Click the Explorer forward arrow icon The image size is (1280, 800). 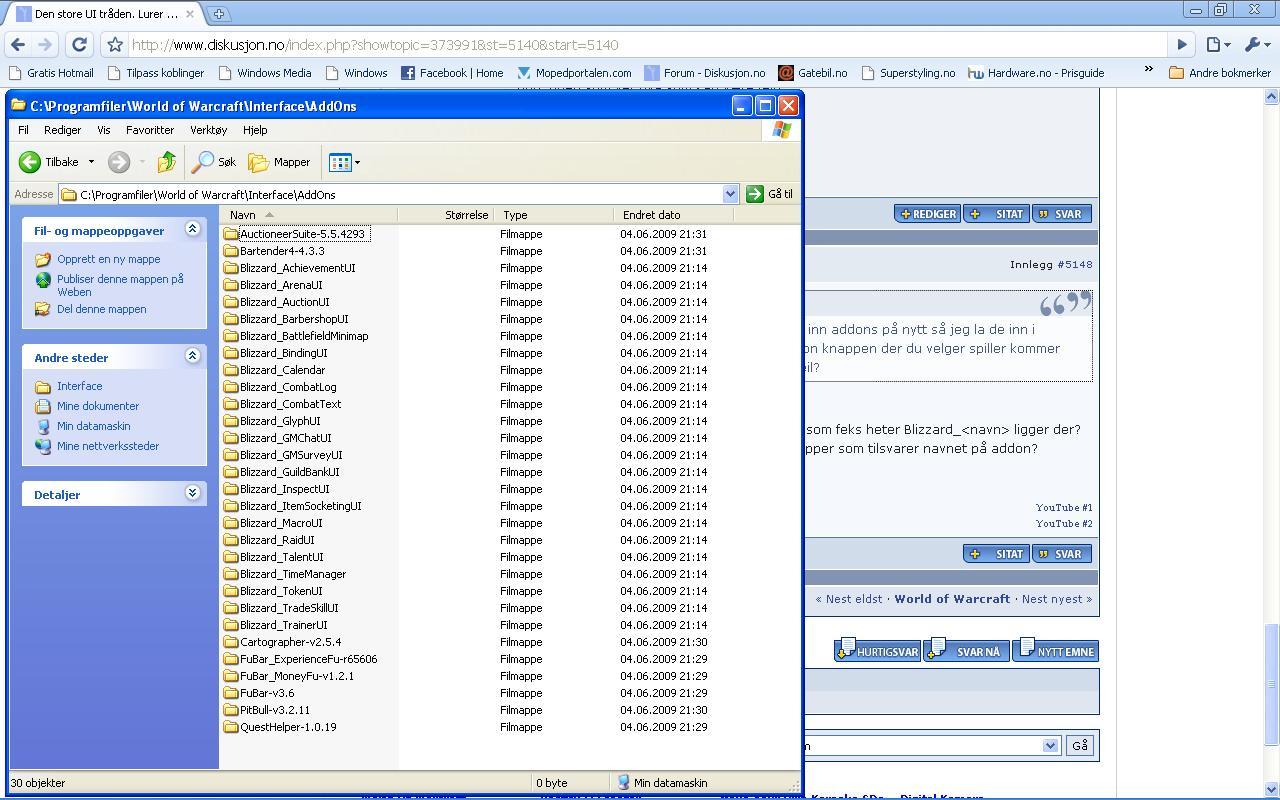(119, 162)
